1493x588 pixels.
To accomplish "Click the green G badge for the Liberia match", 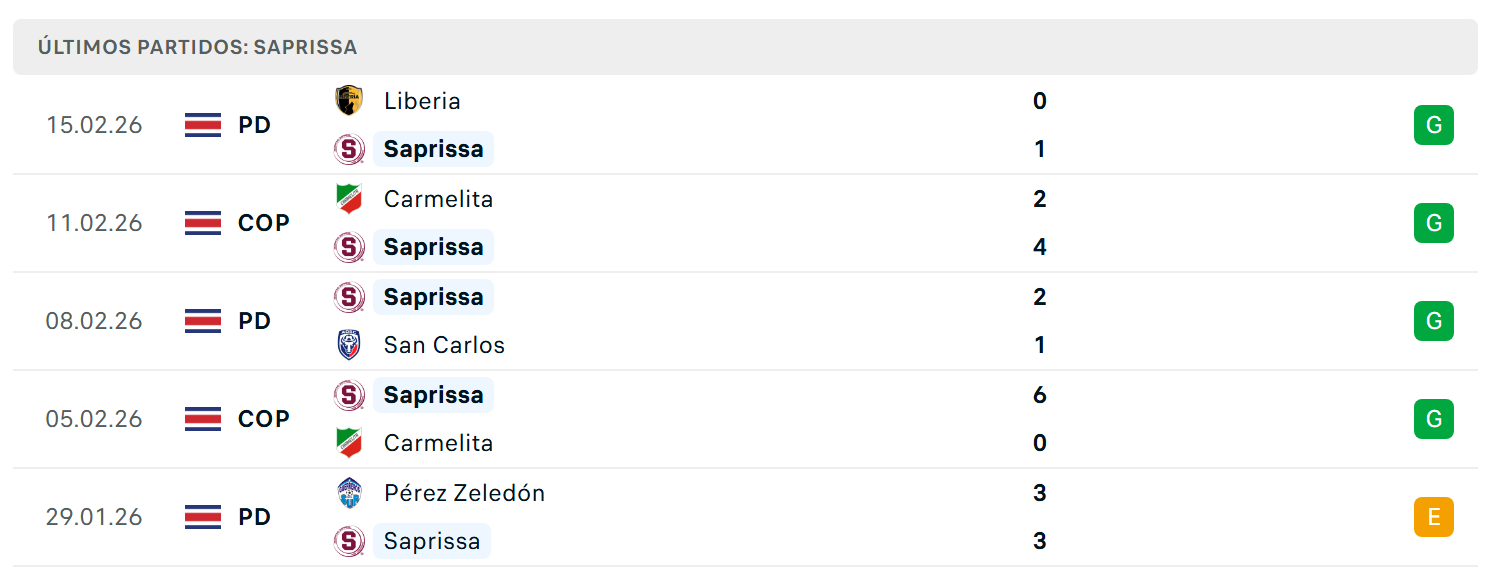I will (1433, 125).
